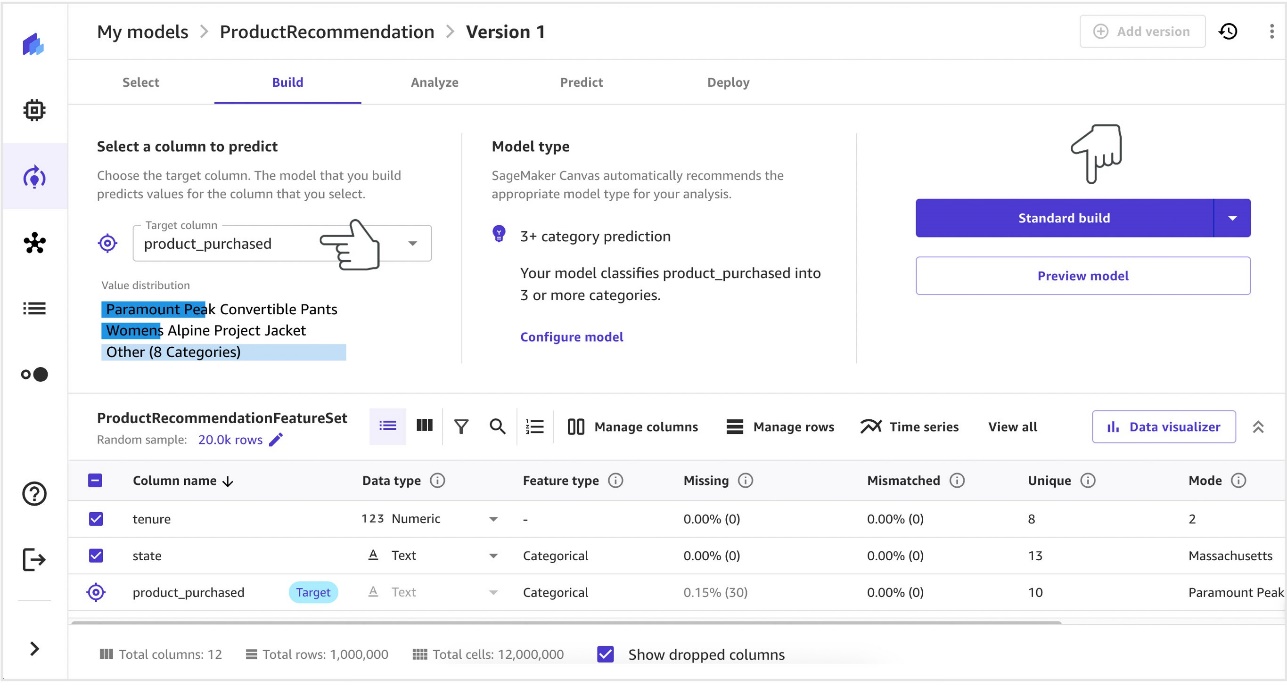This screenshot has height=695, width=1287.
Task: Click the filter funnel icon
Action: pos(461,427)
